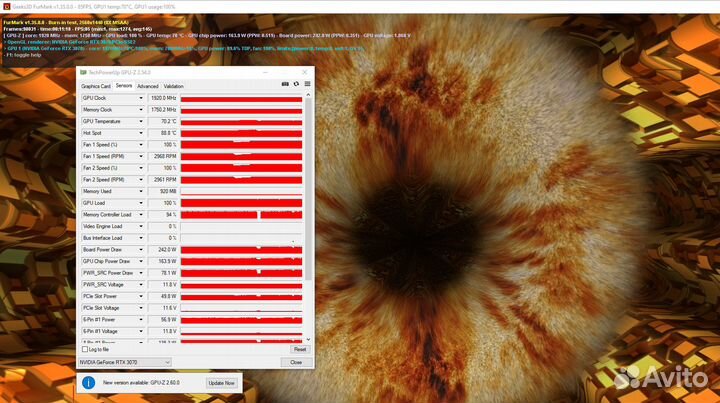Click the sensors list scrollbar thumb

(308, 188)
